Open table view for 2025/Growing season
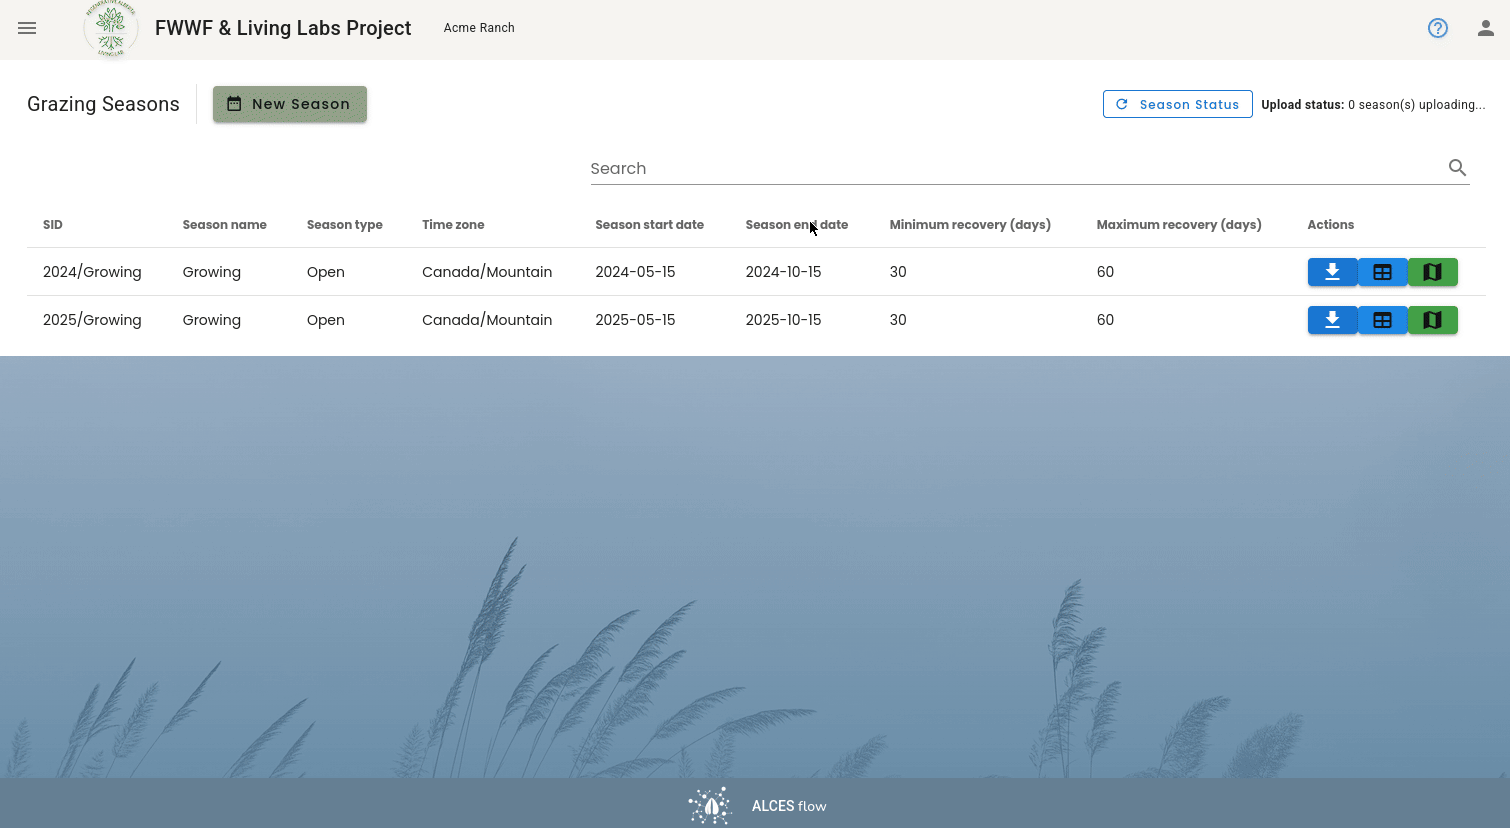Screen dimensions: 1510x828 point(1383,320)
